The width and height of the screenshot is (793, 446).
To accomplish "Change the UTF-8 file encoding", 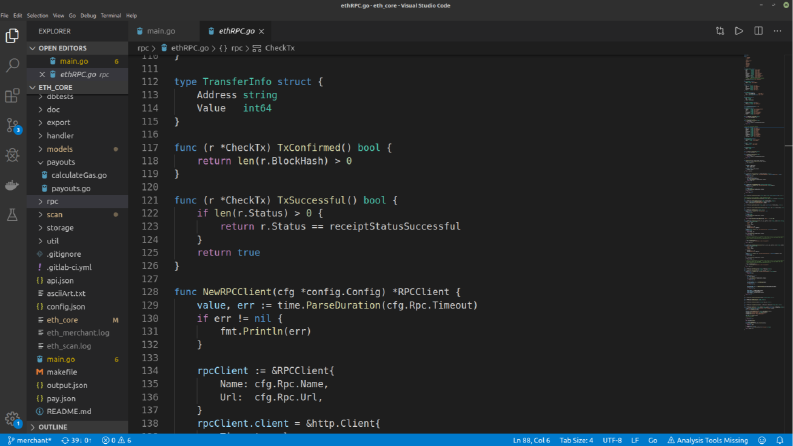I will click(x=612, y=440).
